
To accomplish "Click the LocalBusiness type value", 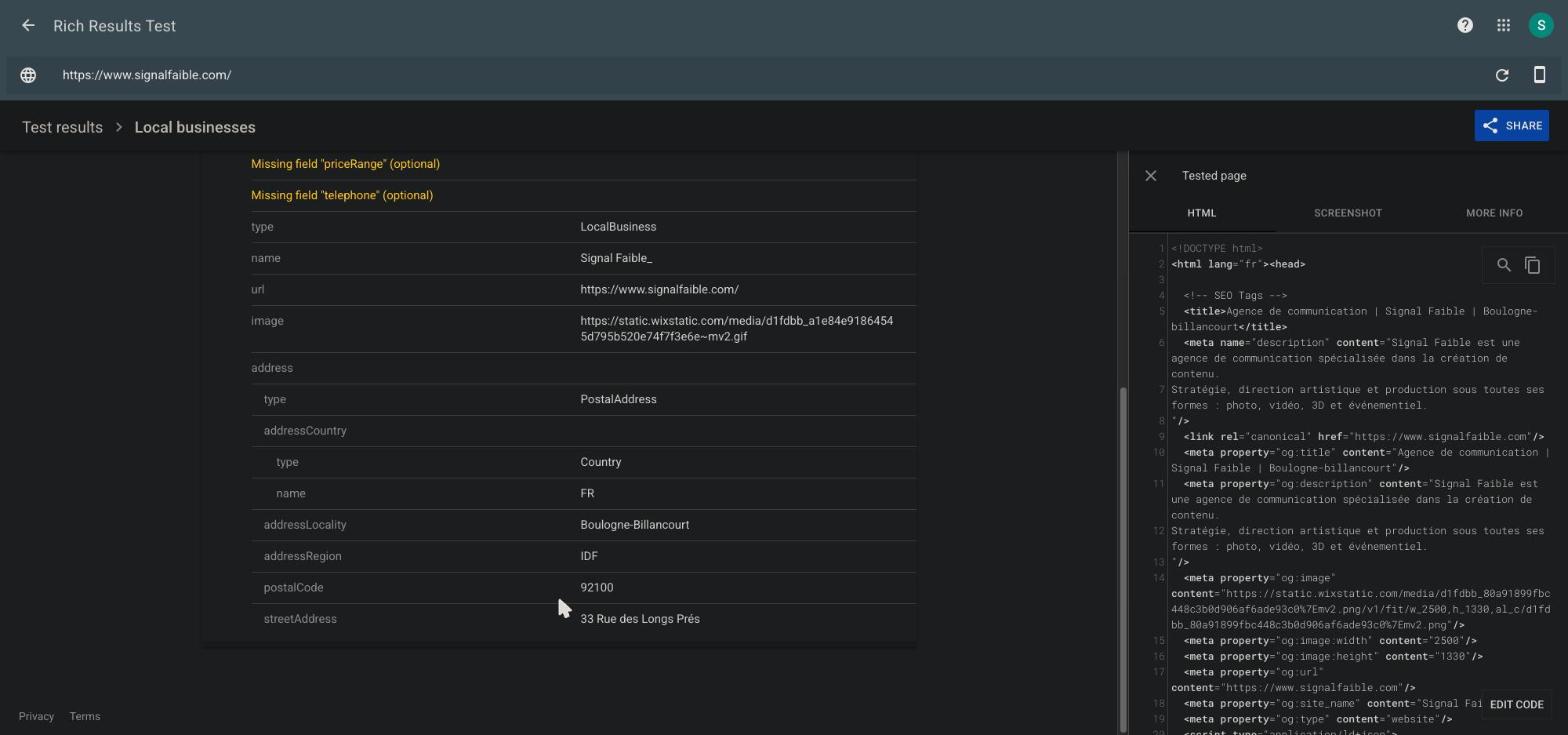I will 618,227.
